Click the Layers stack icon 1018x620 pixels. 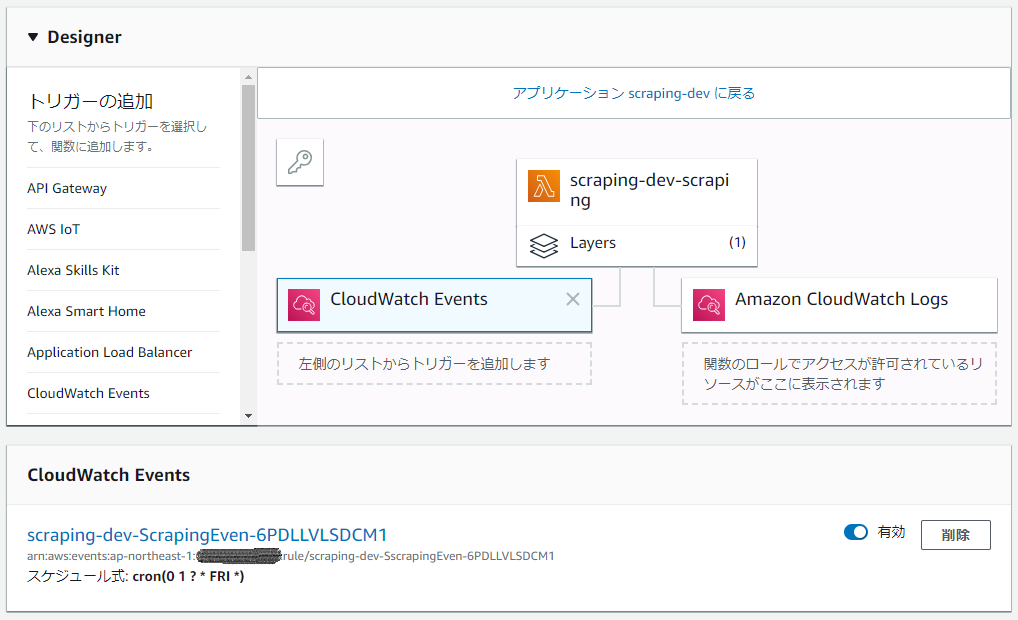click(543, 245)
